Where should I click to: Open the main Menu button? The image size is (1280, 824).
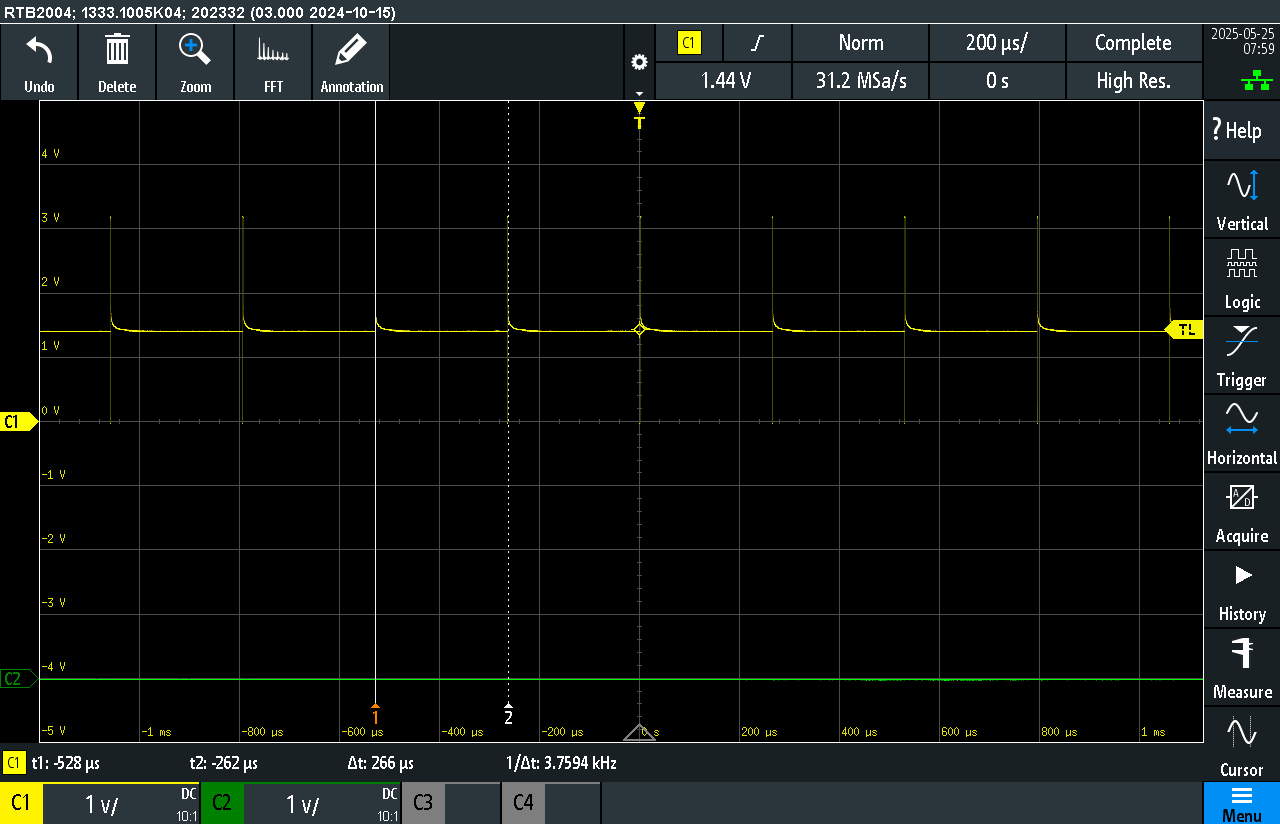[1241, 803]
